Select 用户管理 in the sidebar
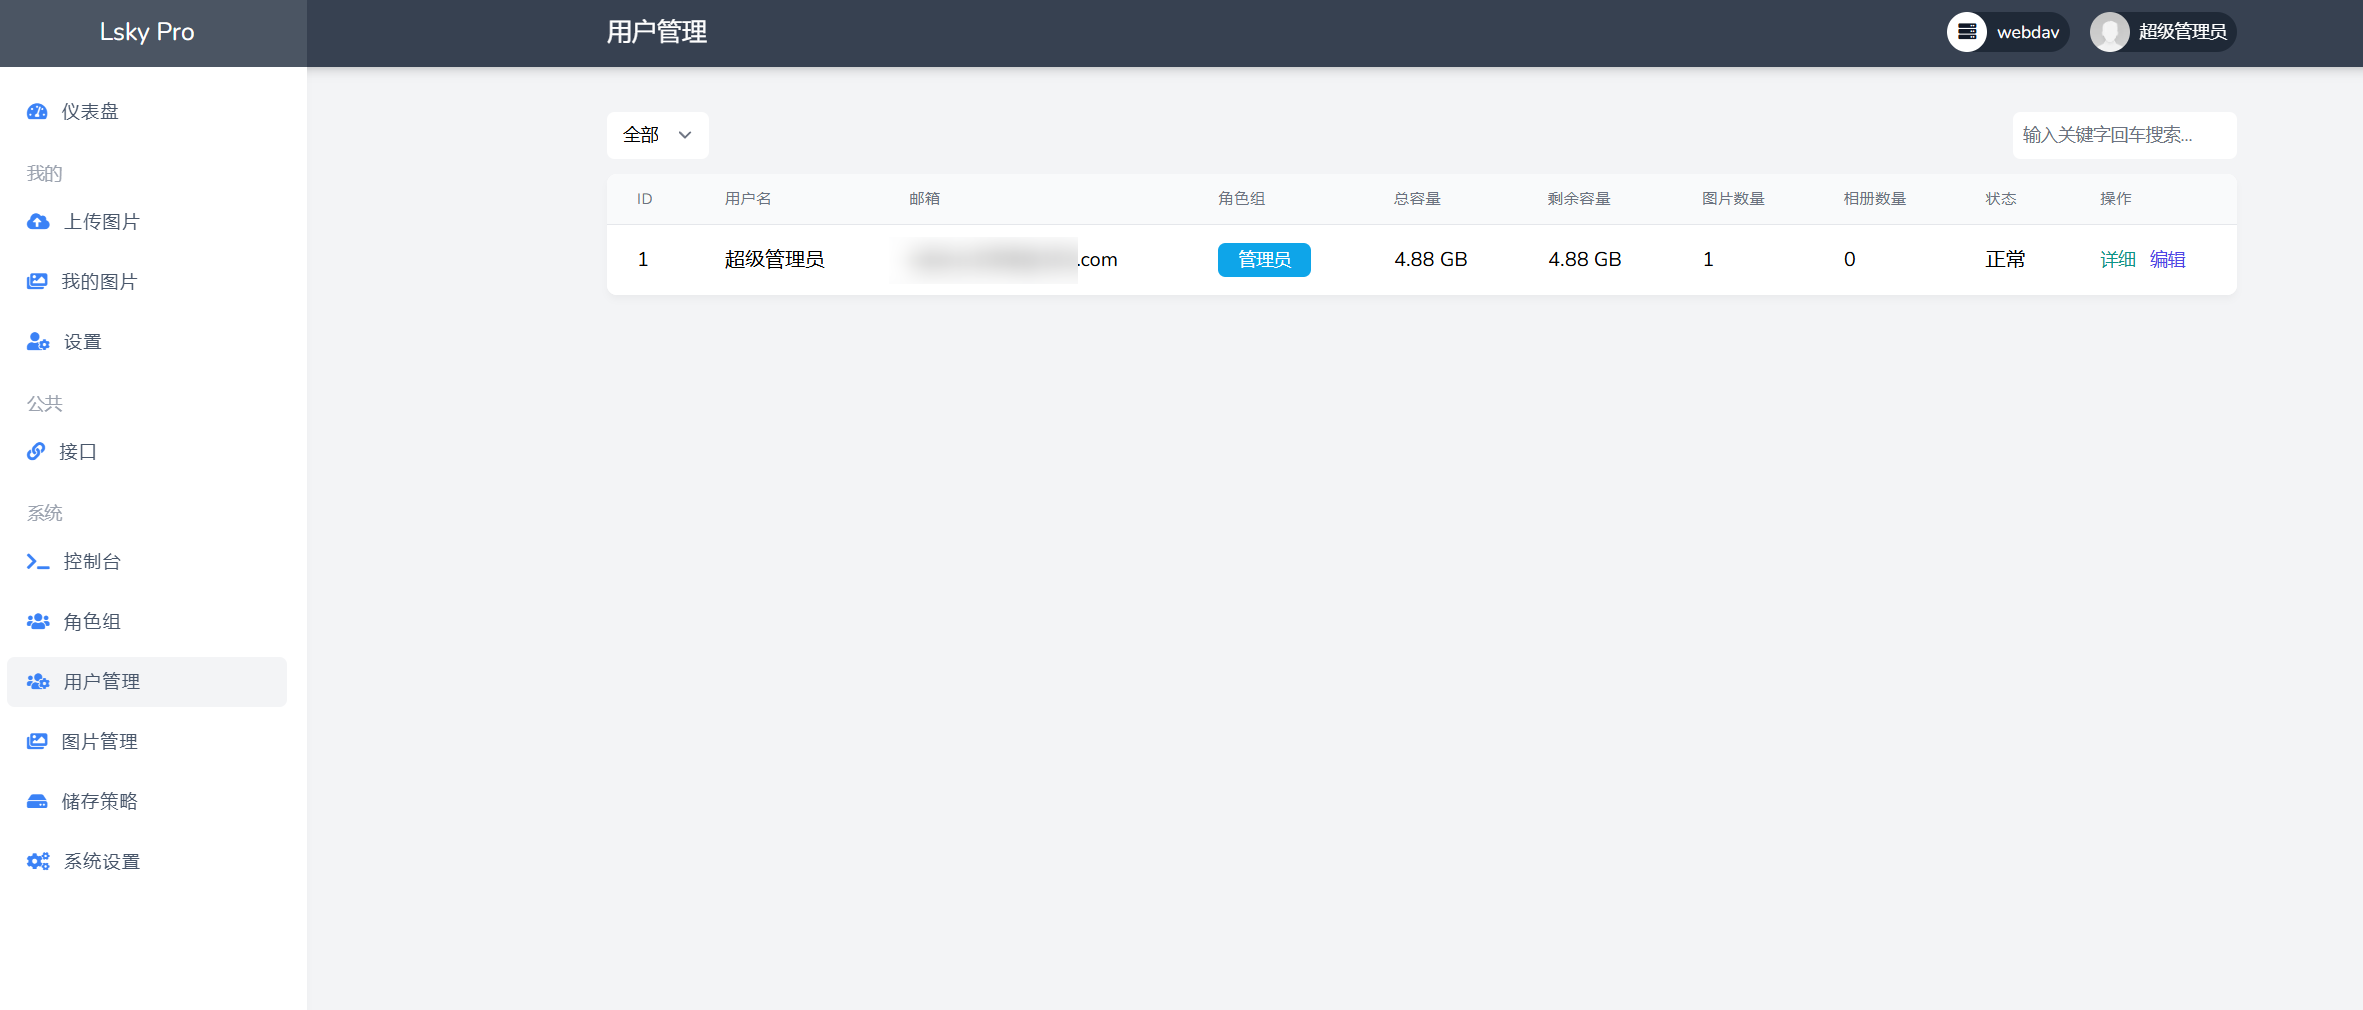 point(101,682)
